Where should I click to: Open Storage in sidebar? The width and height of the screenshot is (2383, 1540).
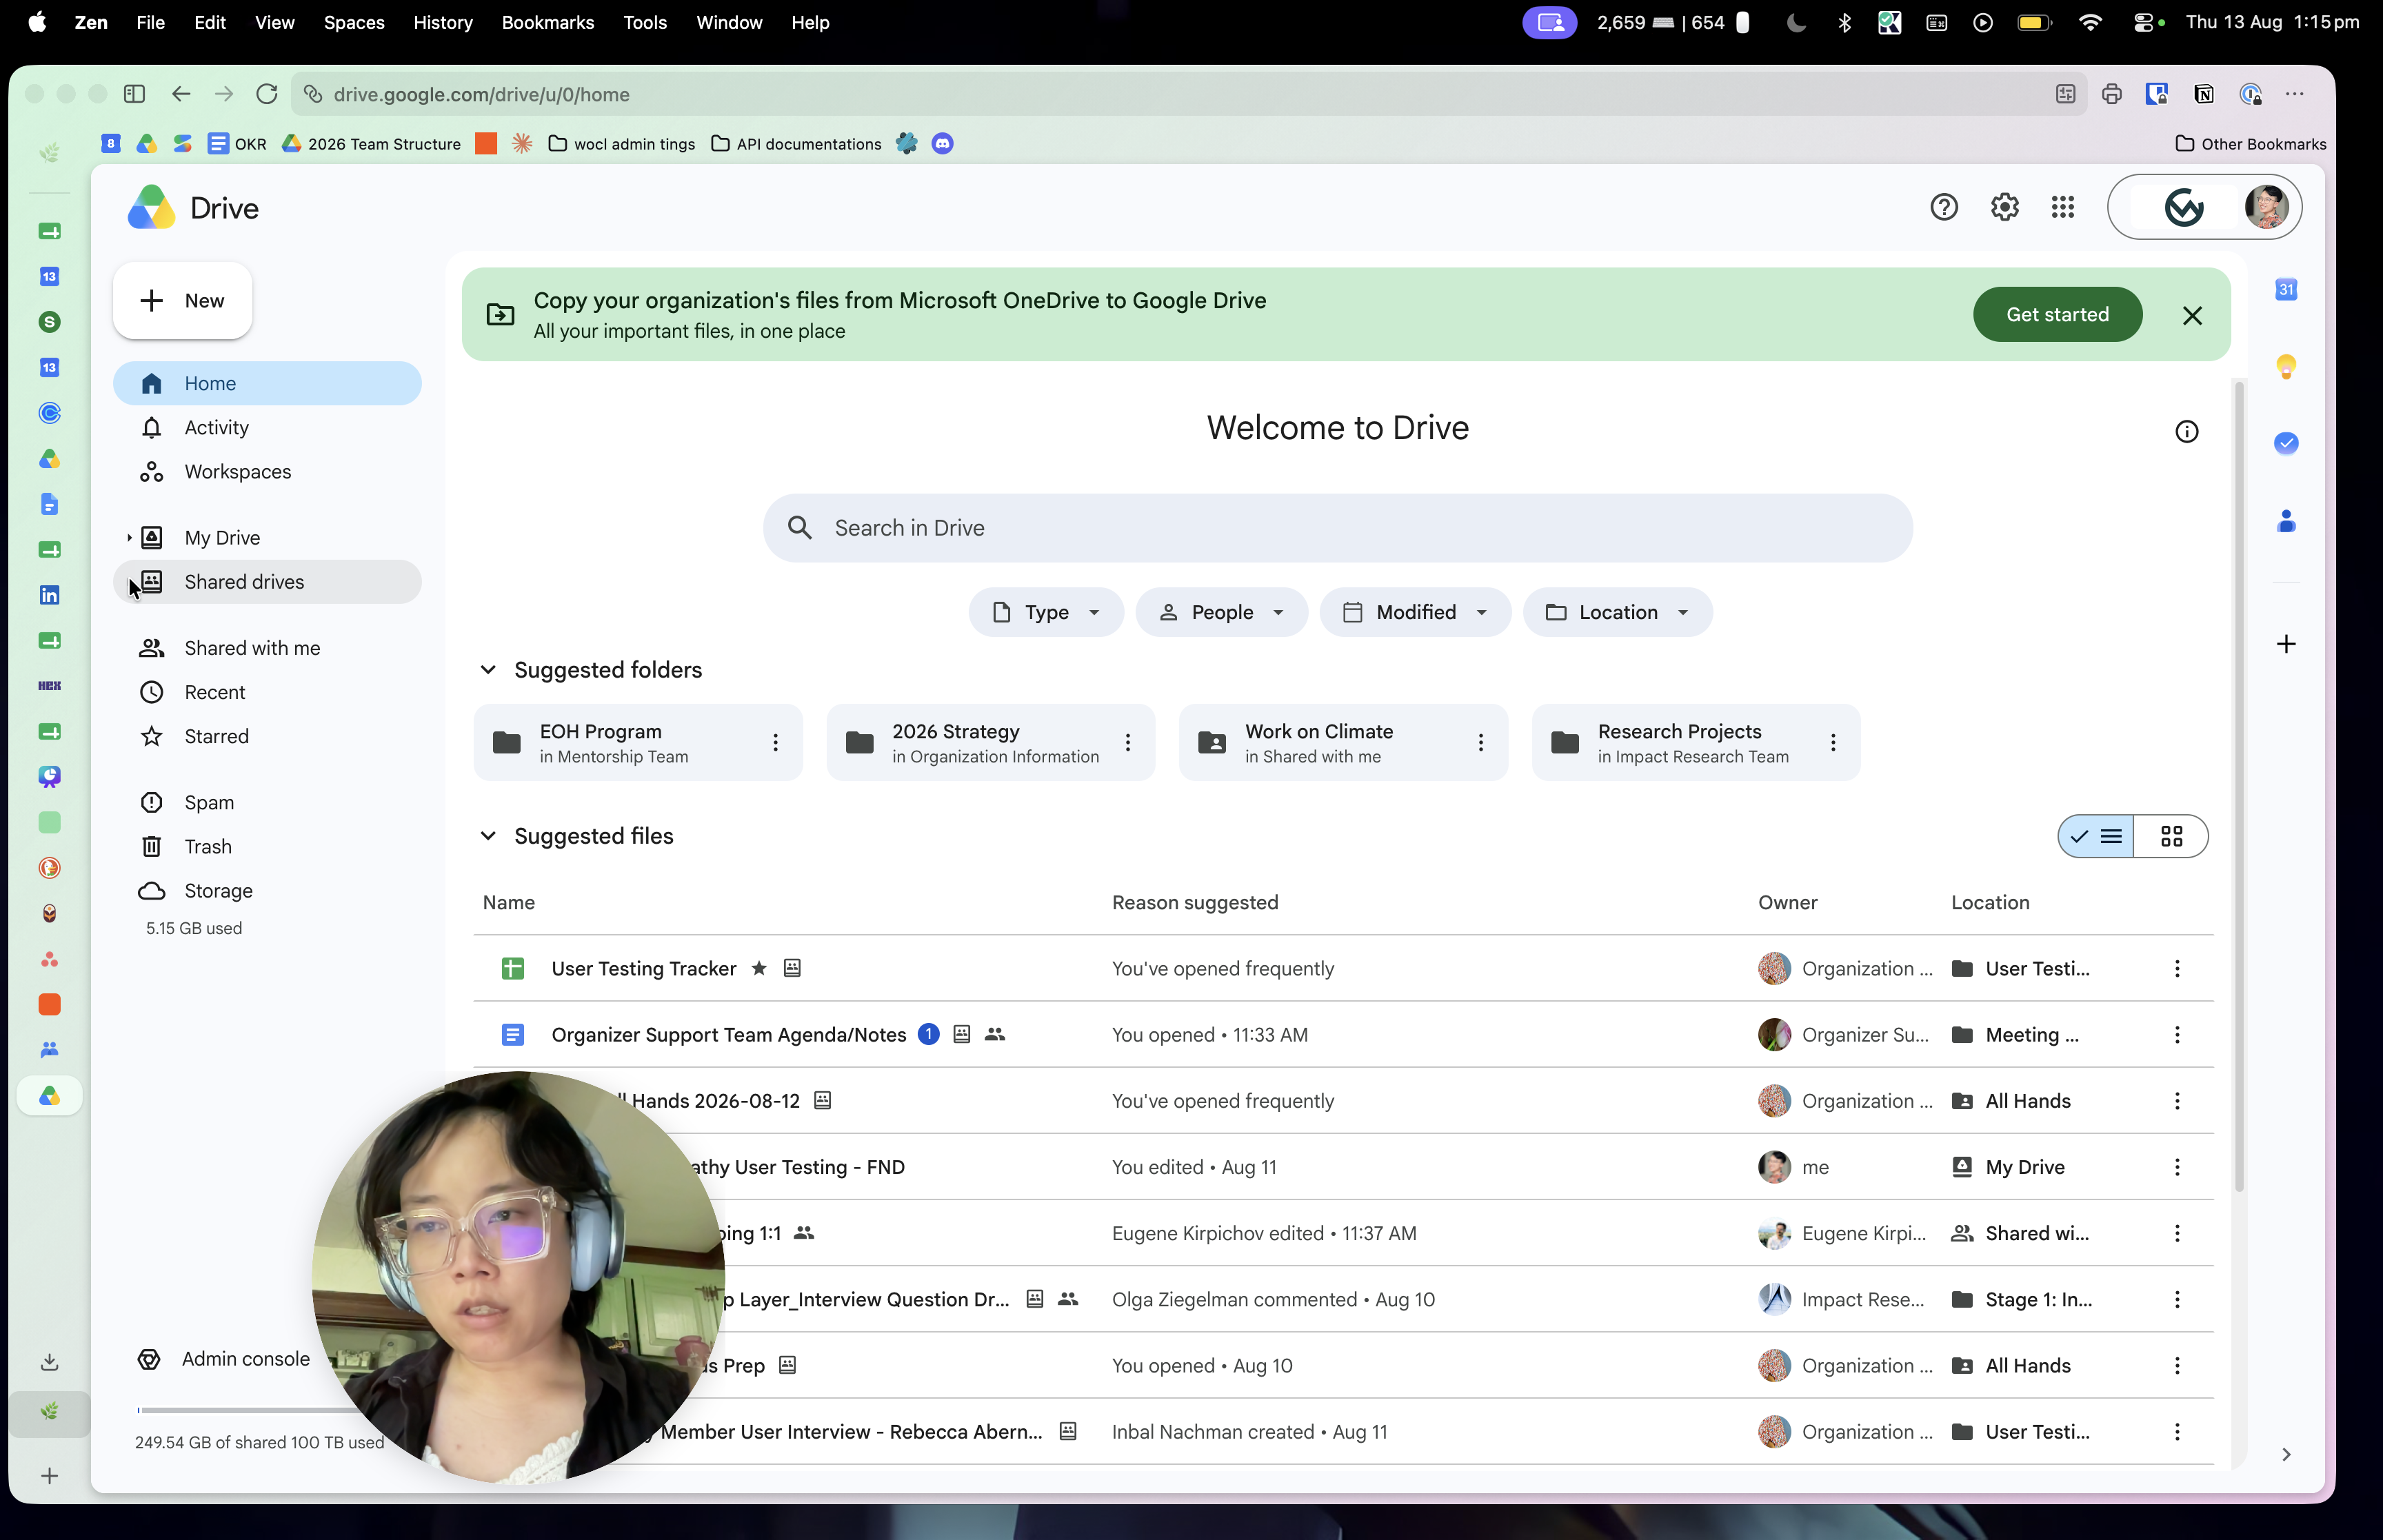(267, 890)
